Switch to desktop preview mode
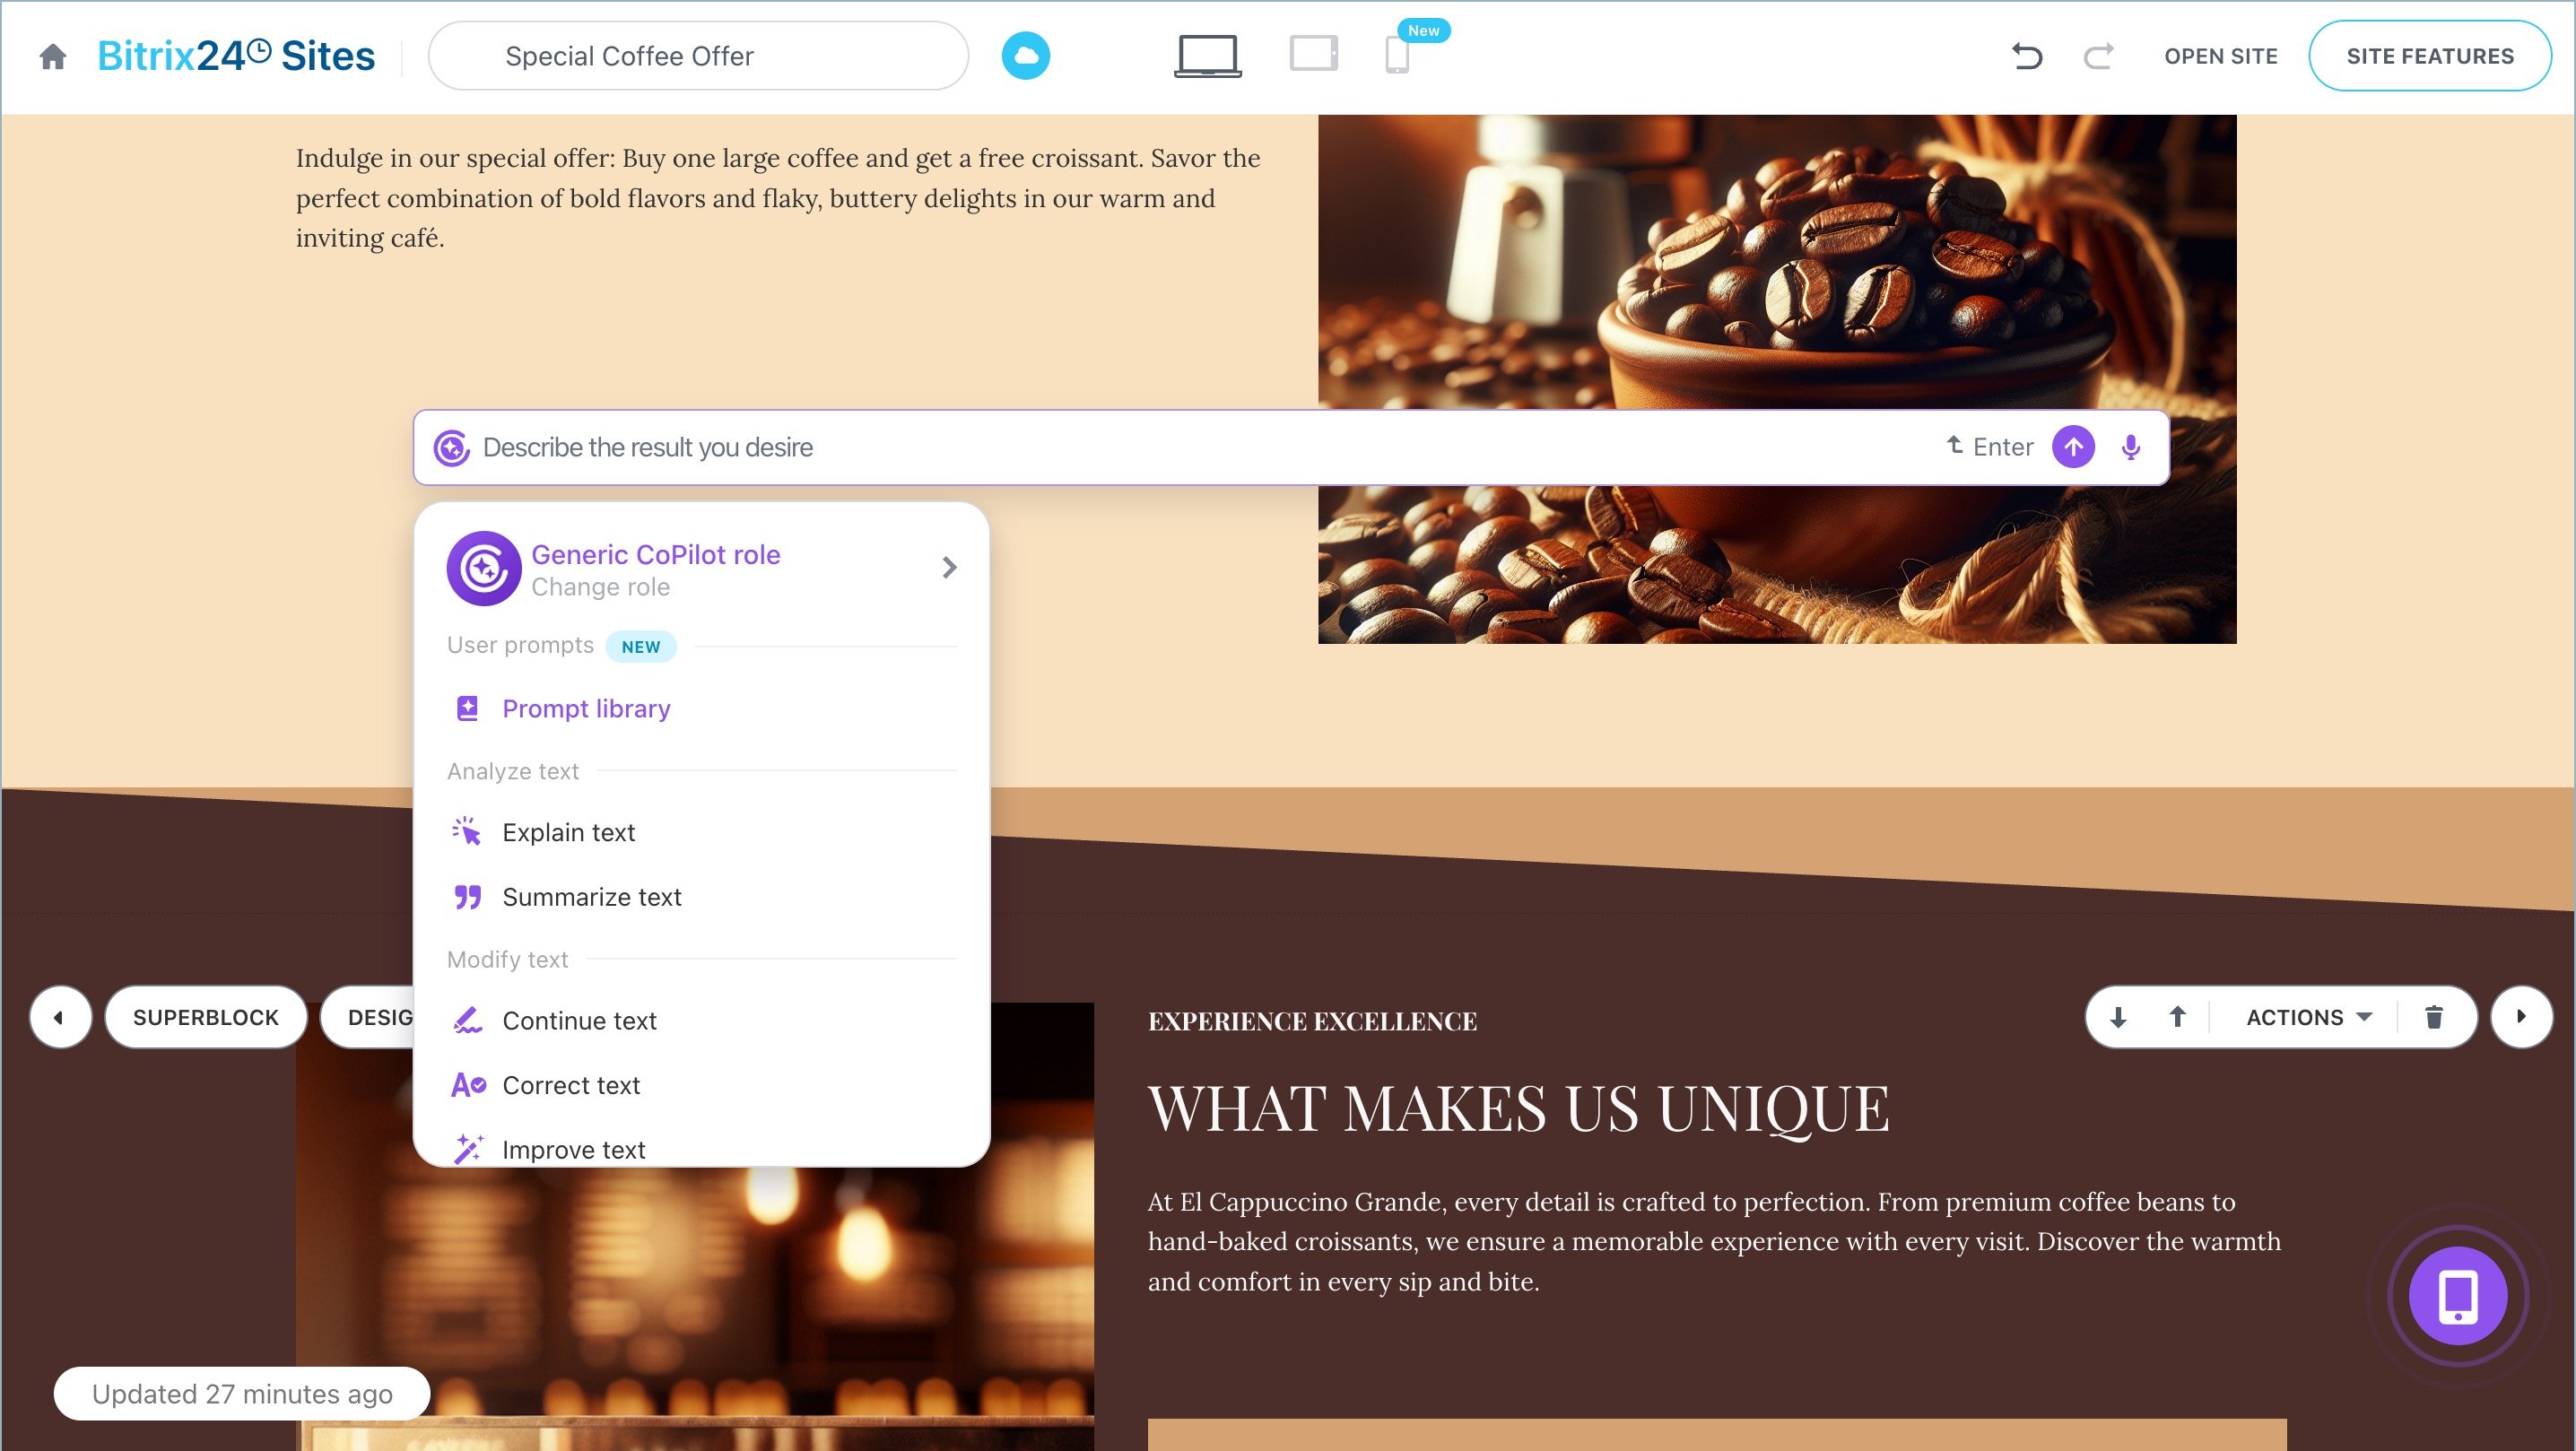This screenshot has height=1451, width=2576. [x=1207, y=56]
